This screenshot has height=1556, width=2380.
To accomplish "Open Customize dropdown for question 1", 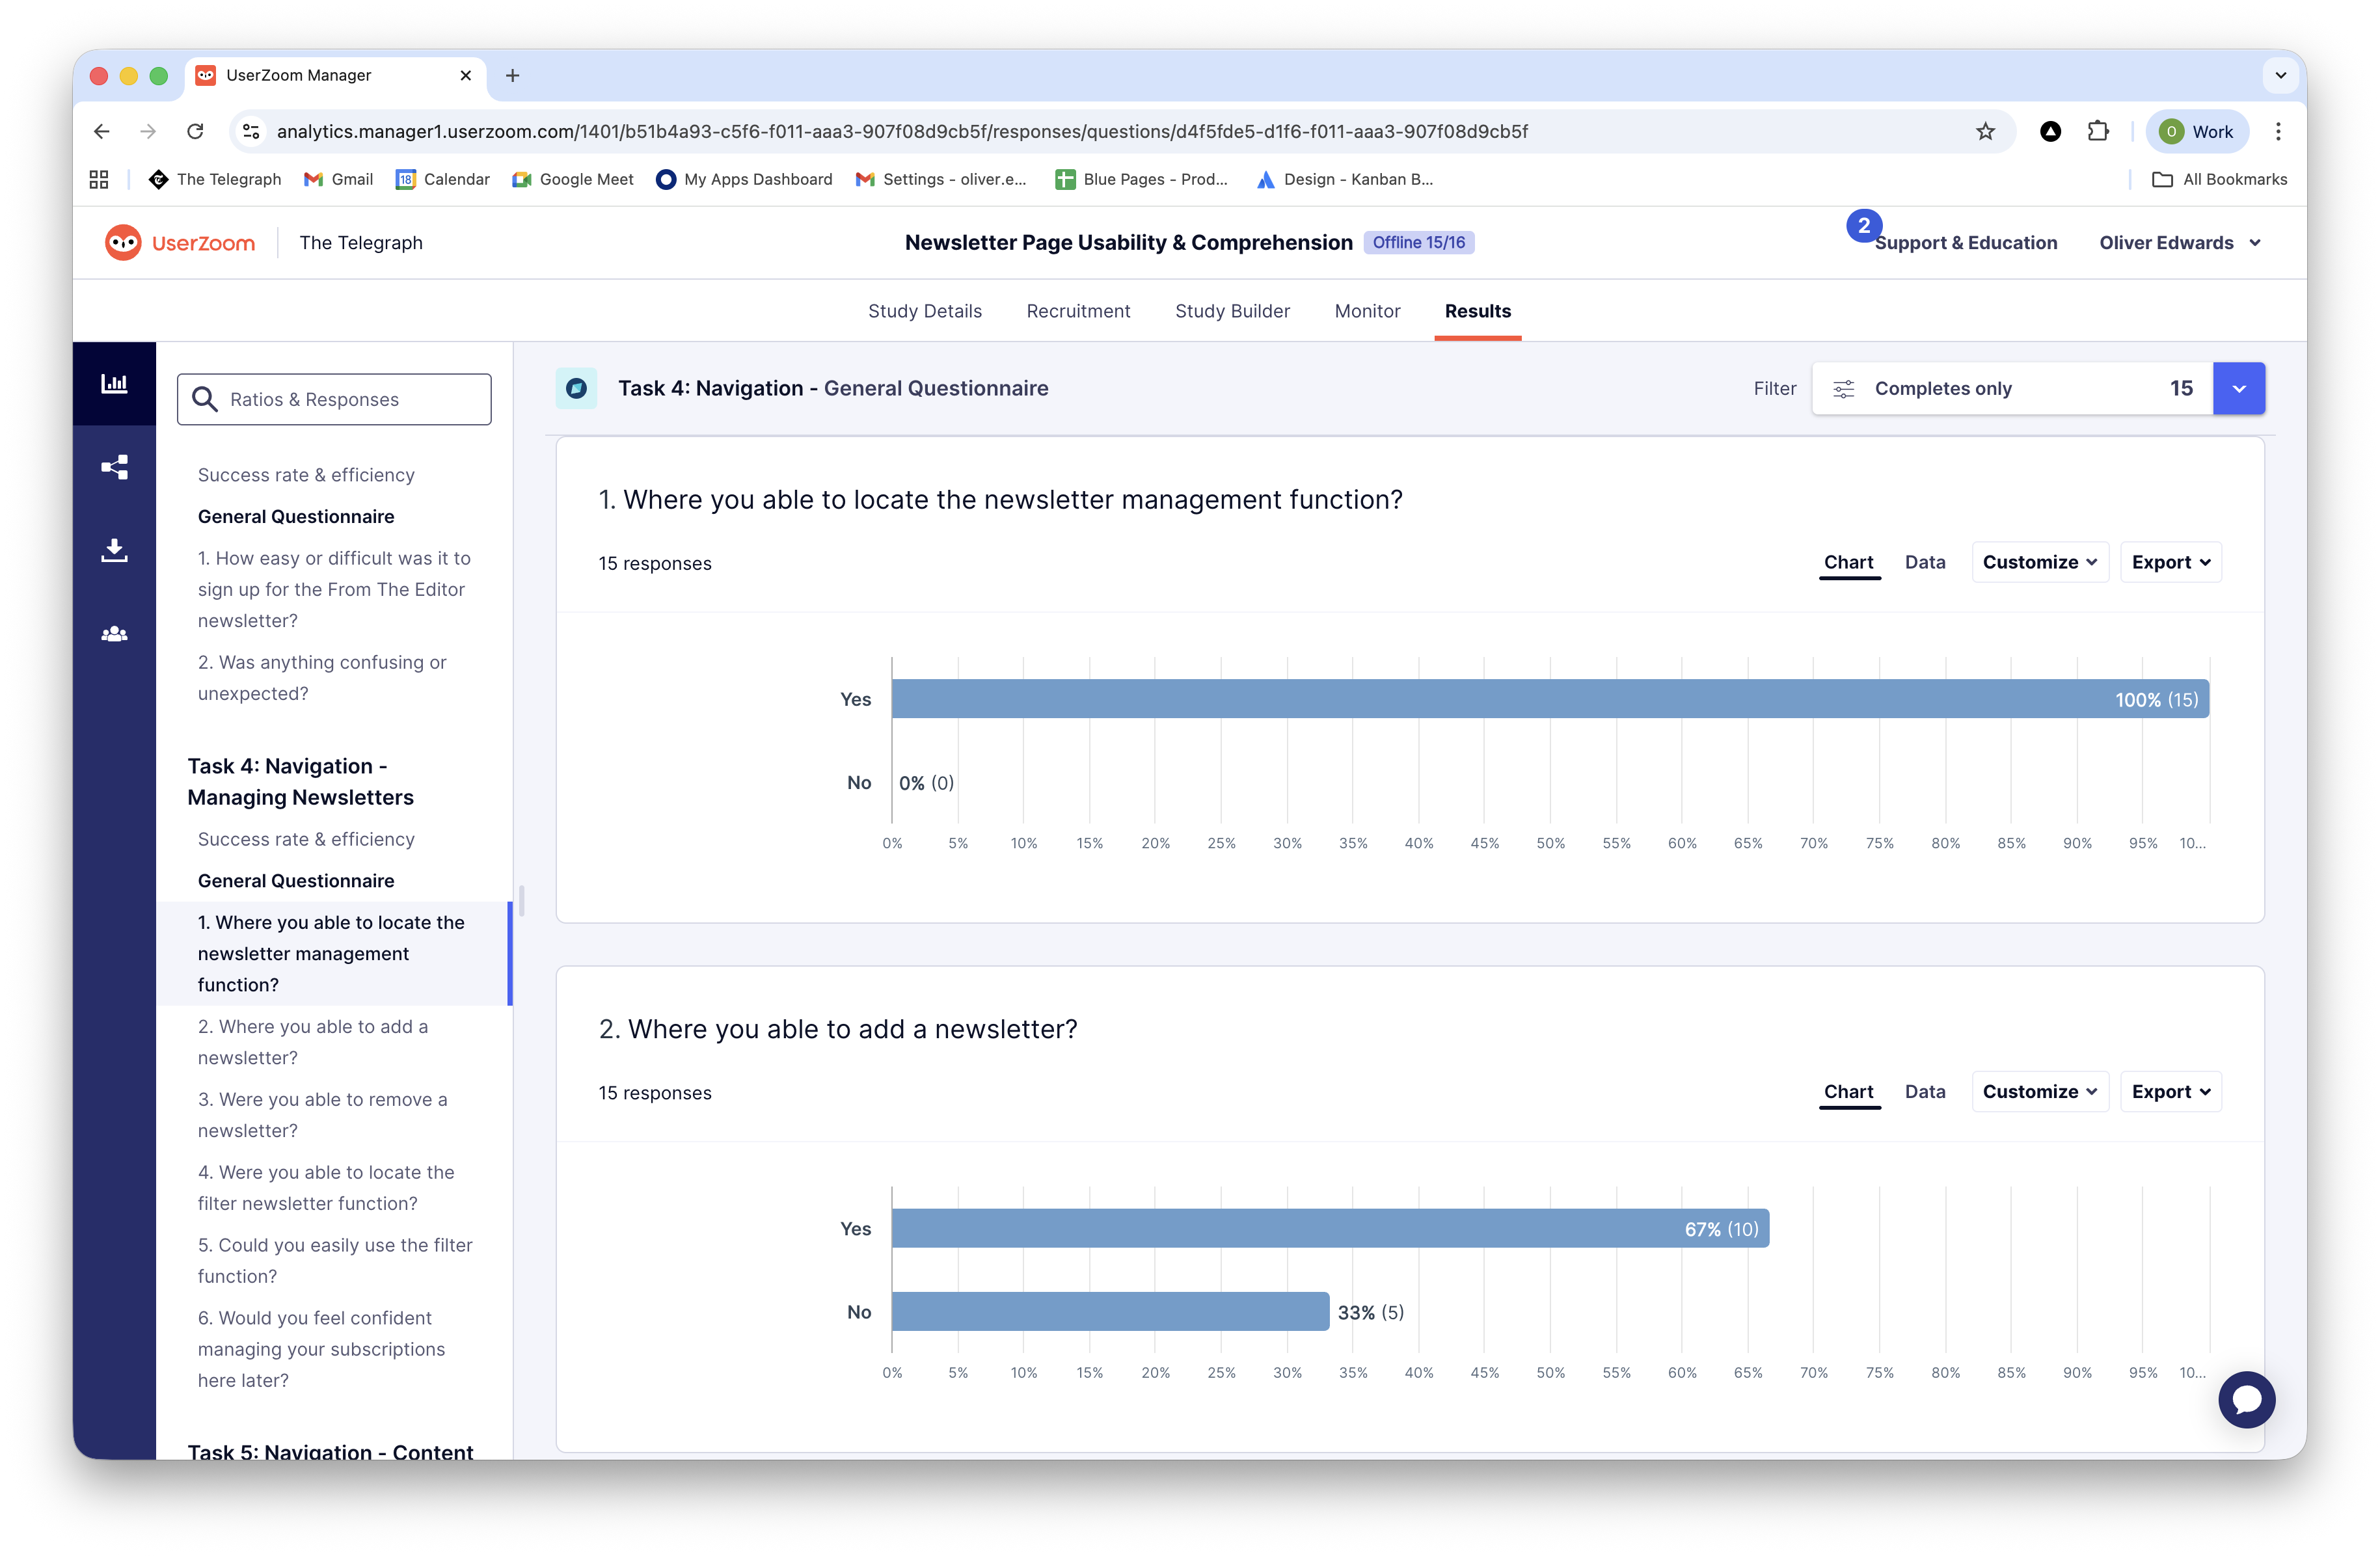I will (x=2039, y=562).
